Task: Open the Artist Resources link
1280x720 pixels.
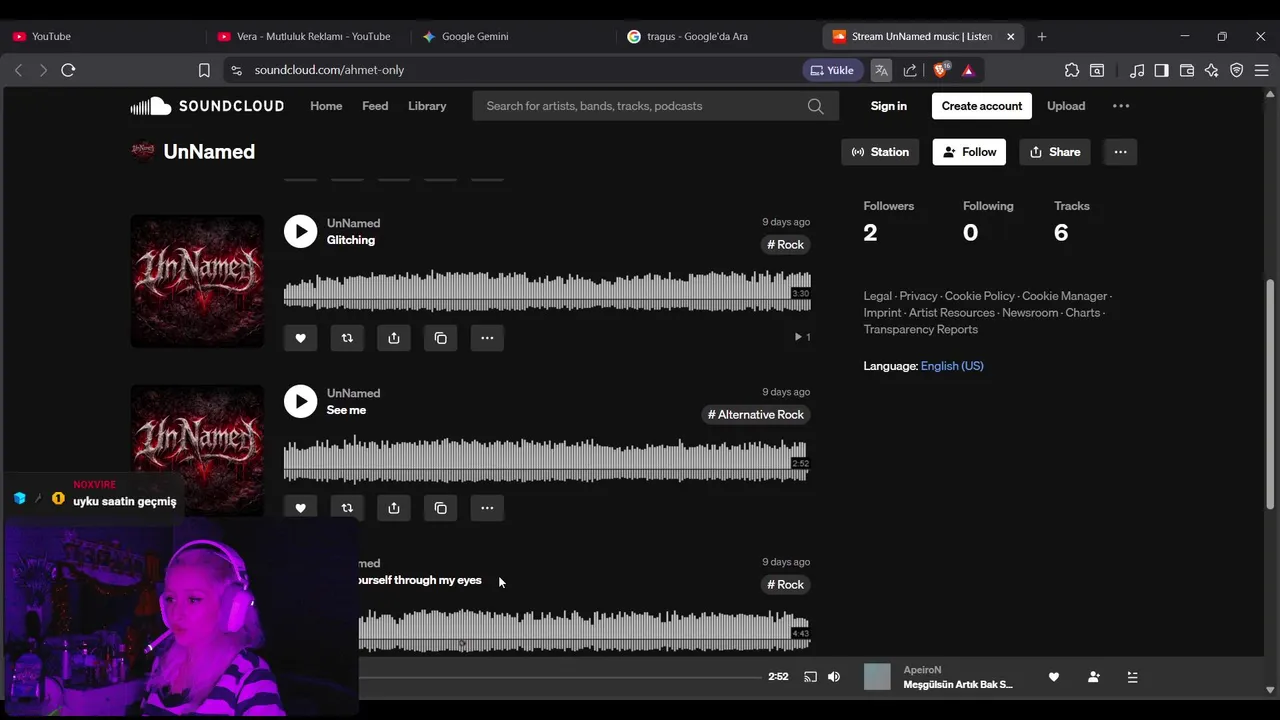Action: [952, 313]
